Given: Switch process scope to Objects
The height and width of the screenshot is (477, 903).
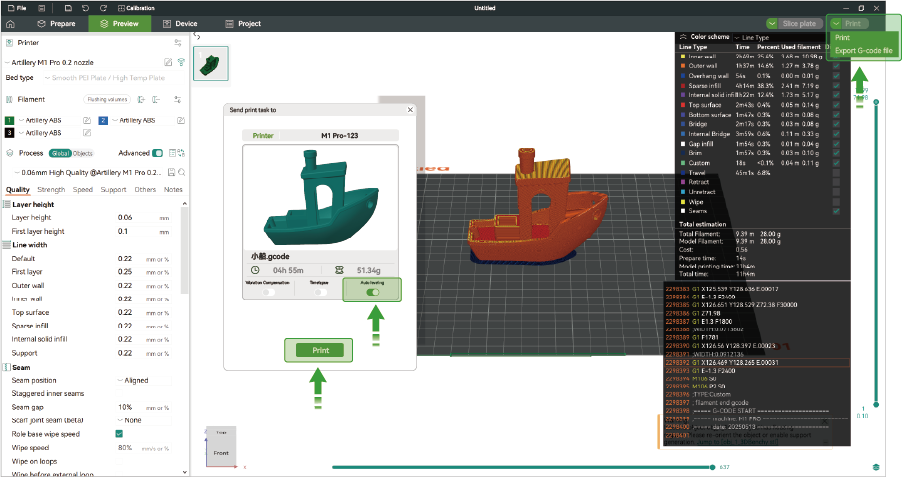Looking at the screenshot, I should [83, 153].
